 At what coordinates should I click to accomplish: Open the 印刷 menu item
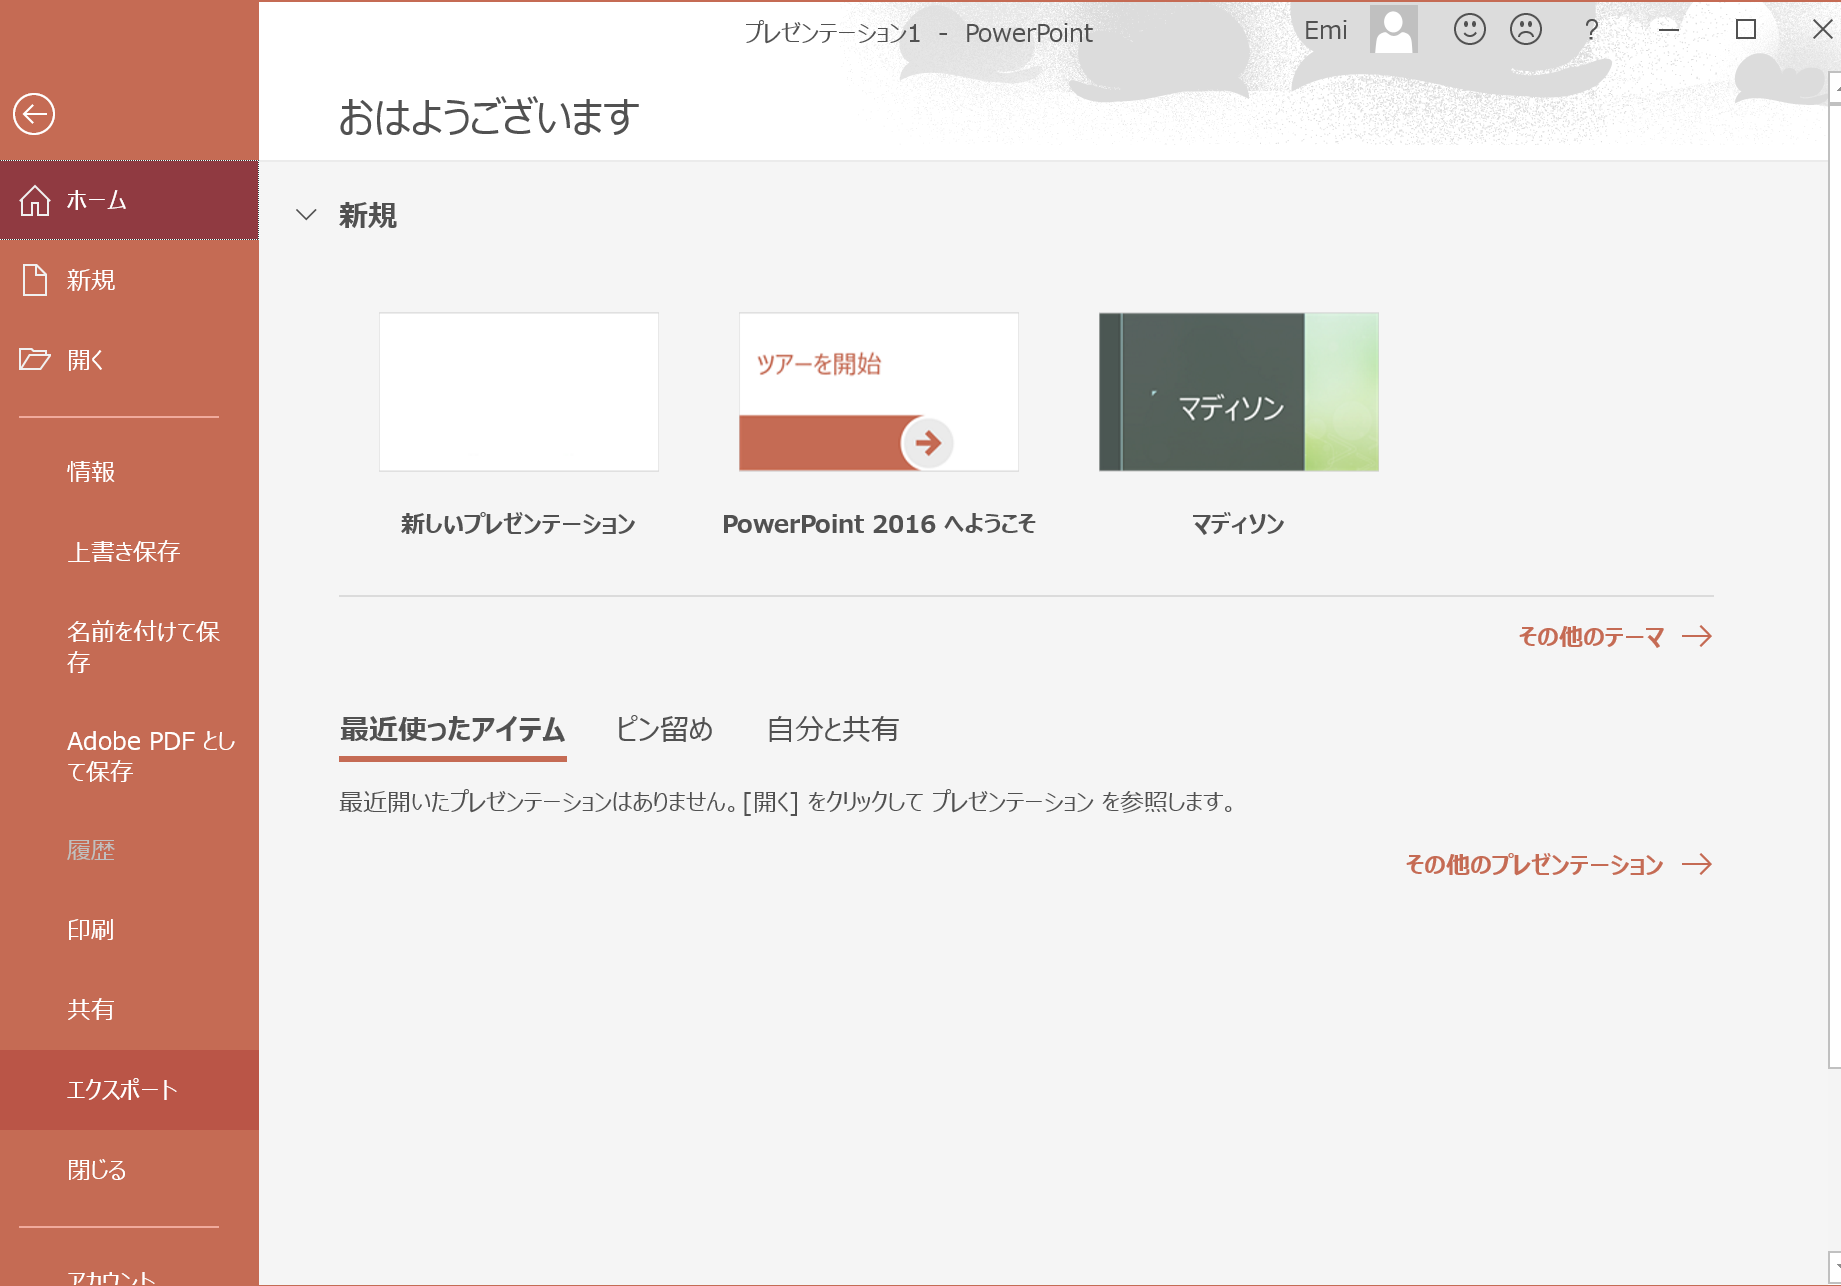pos(91,930)
